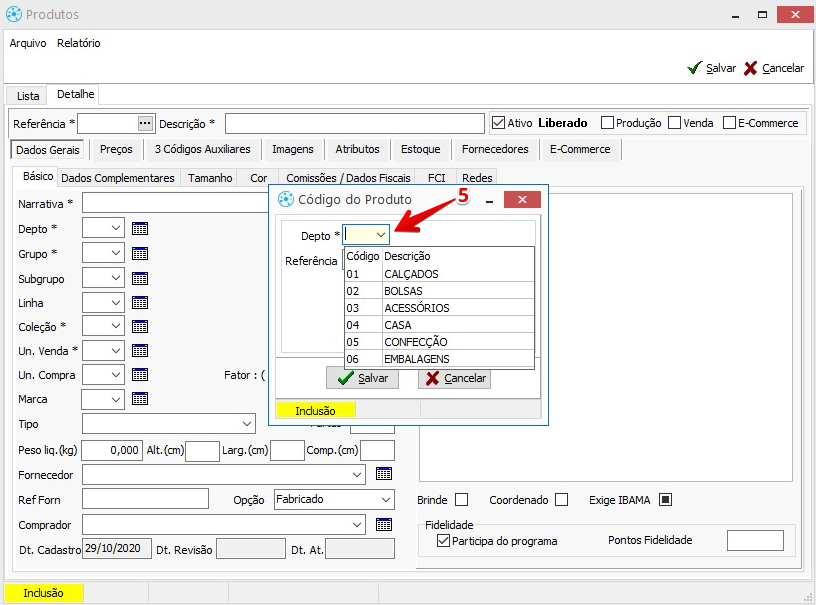
Task: Open the Tipo dropdown
Action: [247, 424]
